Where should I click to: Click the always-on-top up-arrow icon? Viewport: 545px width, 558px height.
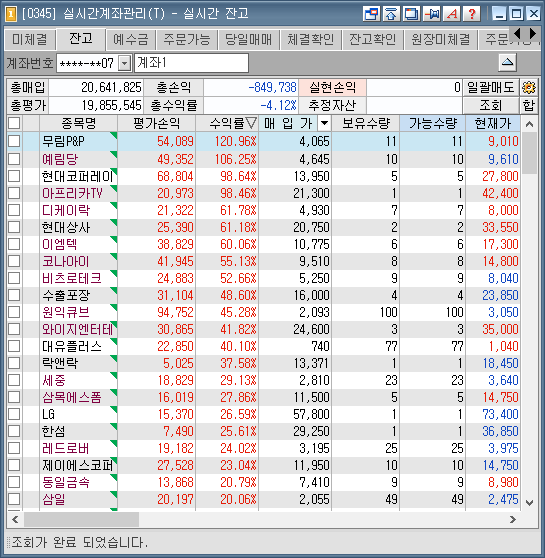tap(391, 14)
